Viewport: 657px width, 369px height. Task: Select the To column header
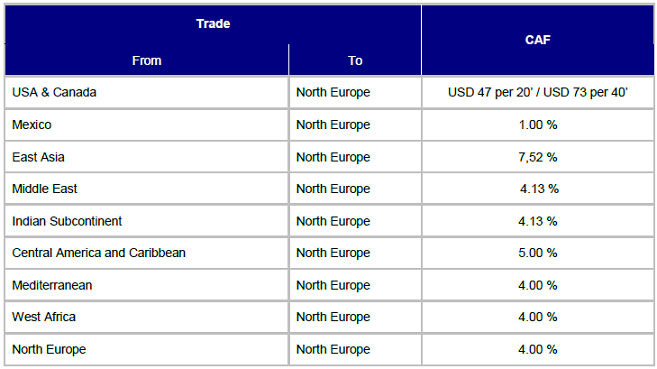[355, 60]
